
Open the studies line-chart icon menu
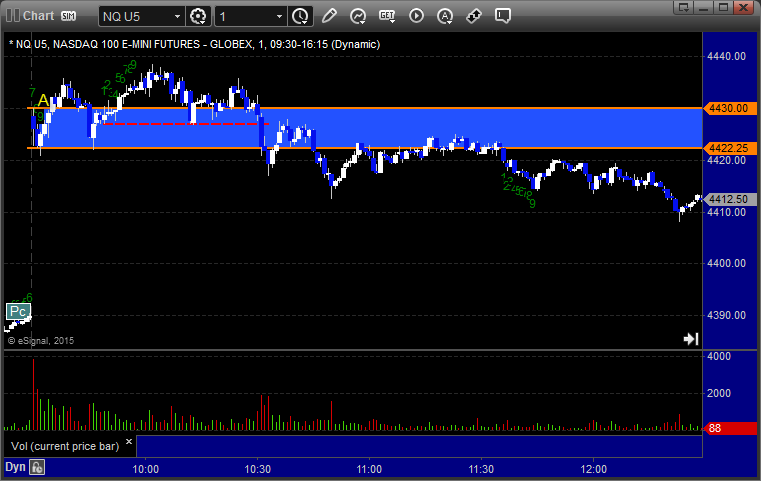[x=358, y=16]
